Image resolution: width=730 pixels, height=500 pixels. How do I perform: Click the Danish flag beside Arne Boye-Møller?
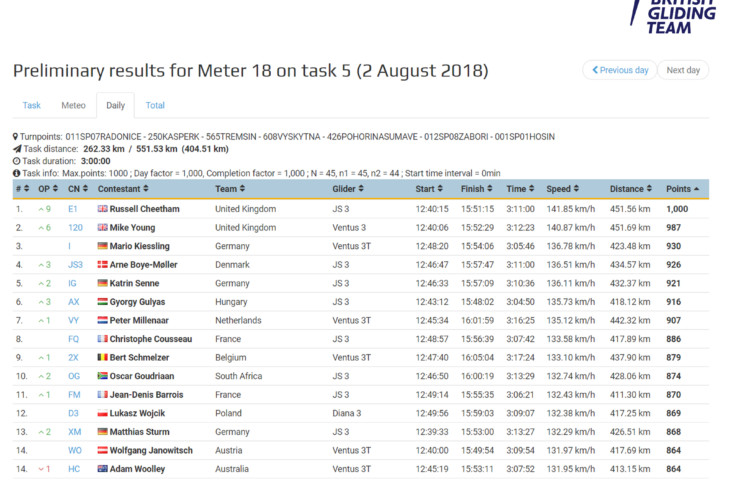(102, 264)
